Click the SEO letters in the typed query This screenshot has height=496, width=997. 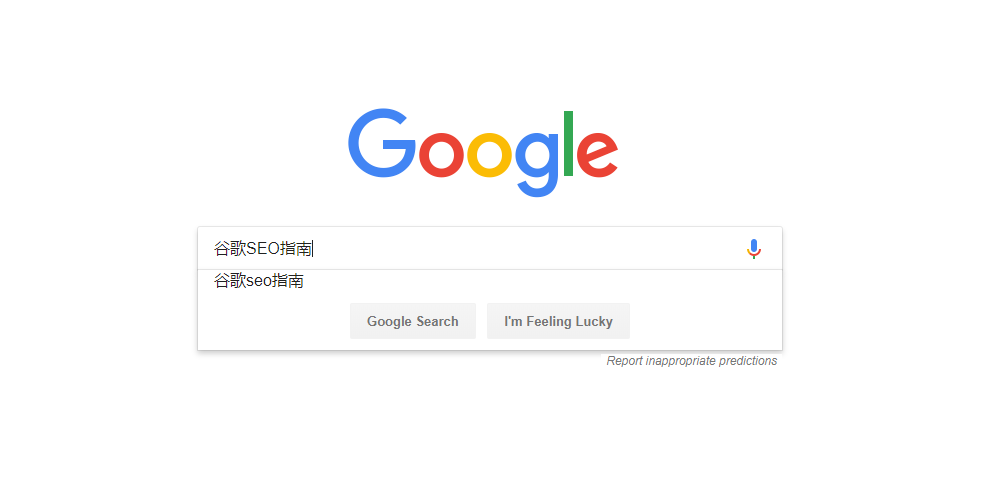coord(263,249)
